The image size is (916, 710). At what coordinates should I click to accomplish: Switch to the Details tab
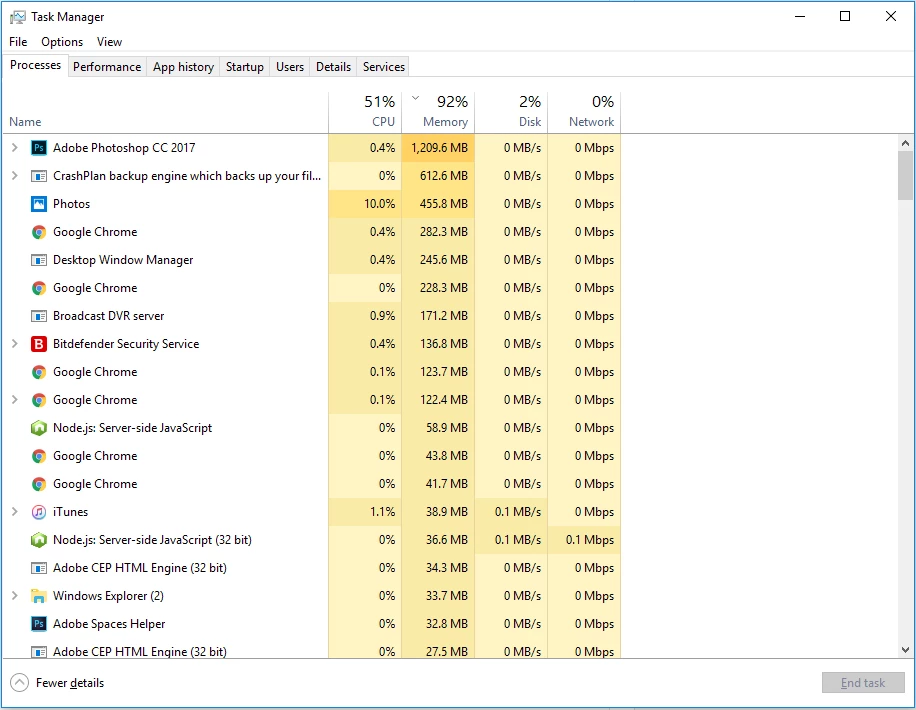[x=334, y=67]
